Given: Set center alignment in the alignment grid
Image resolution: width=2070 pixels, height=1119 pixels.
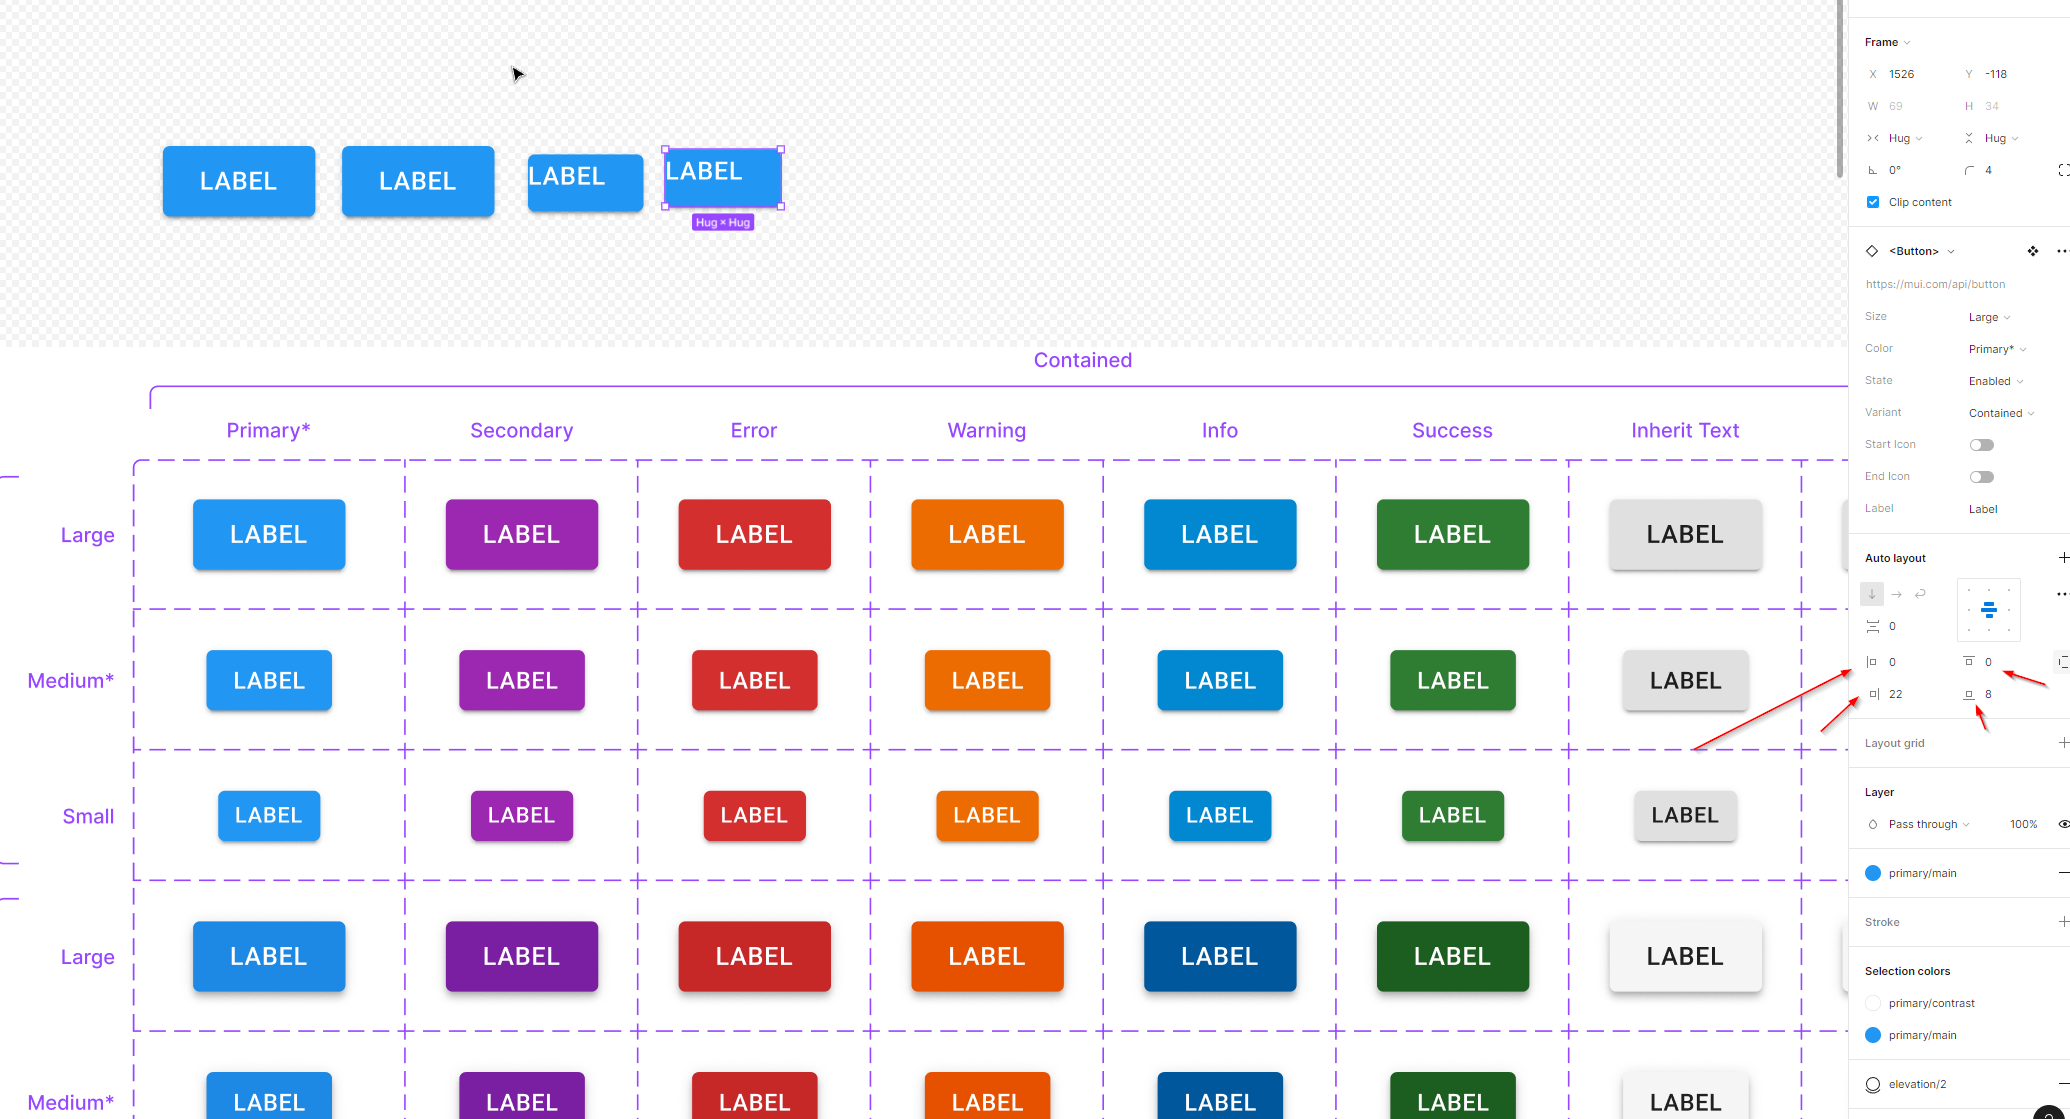Looking at the screenshot, I should click(x=1988, y=609).
